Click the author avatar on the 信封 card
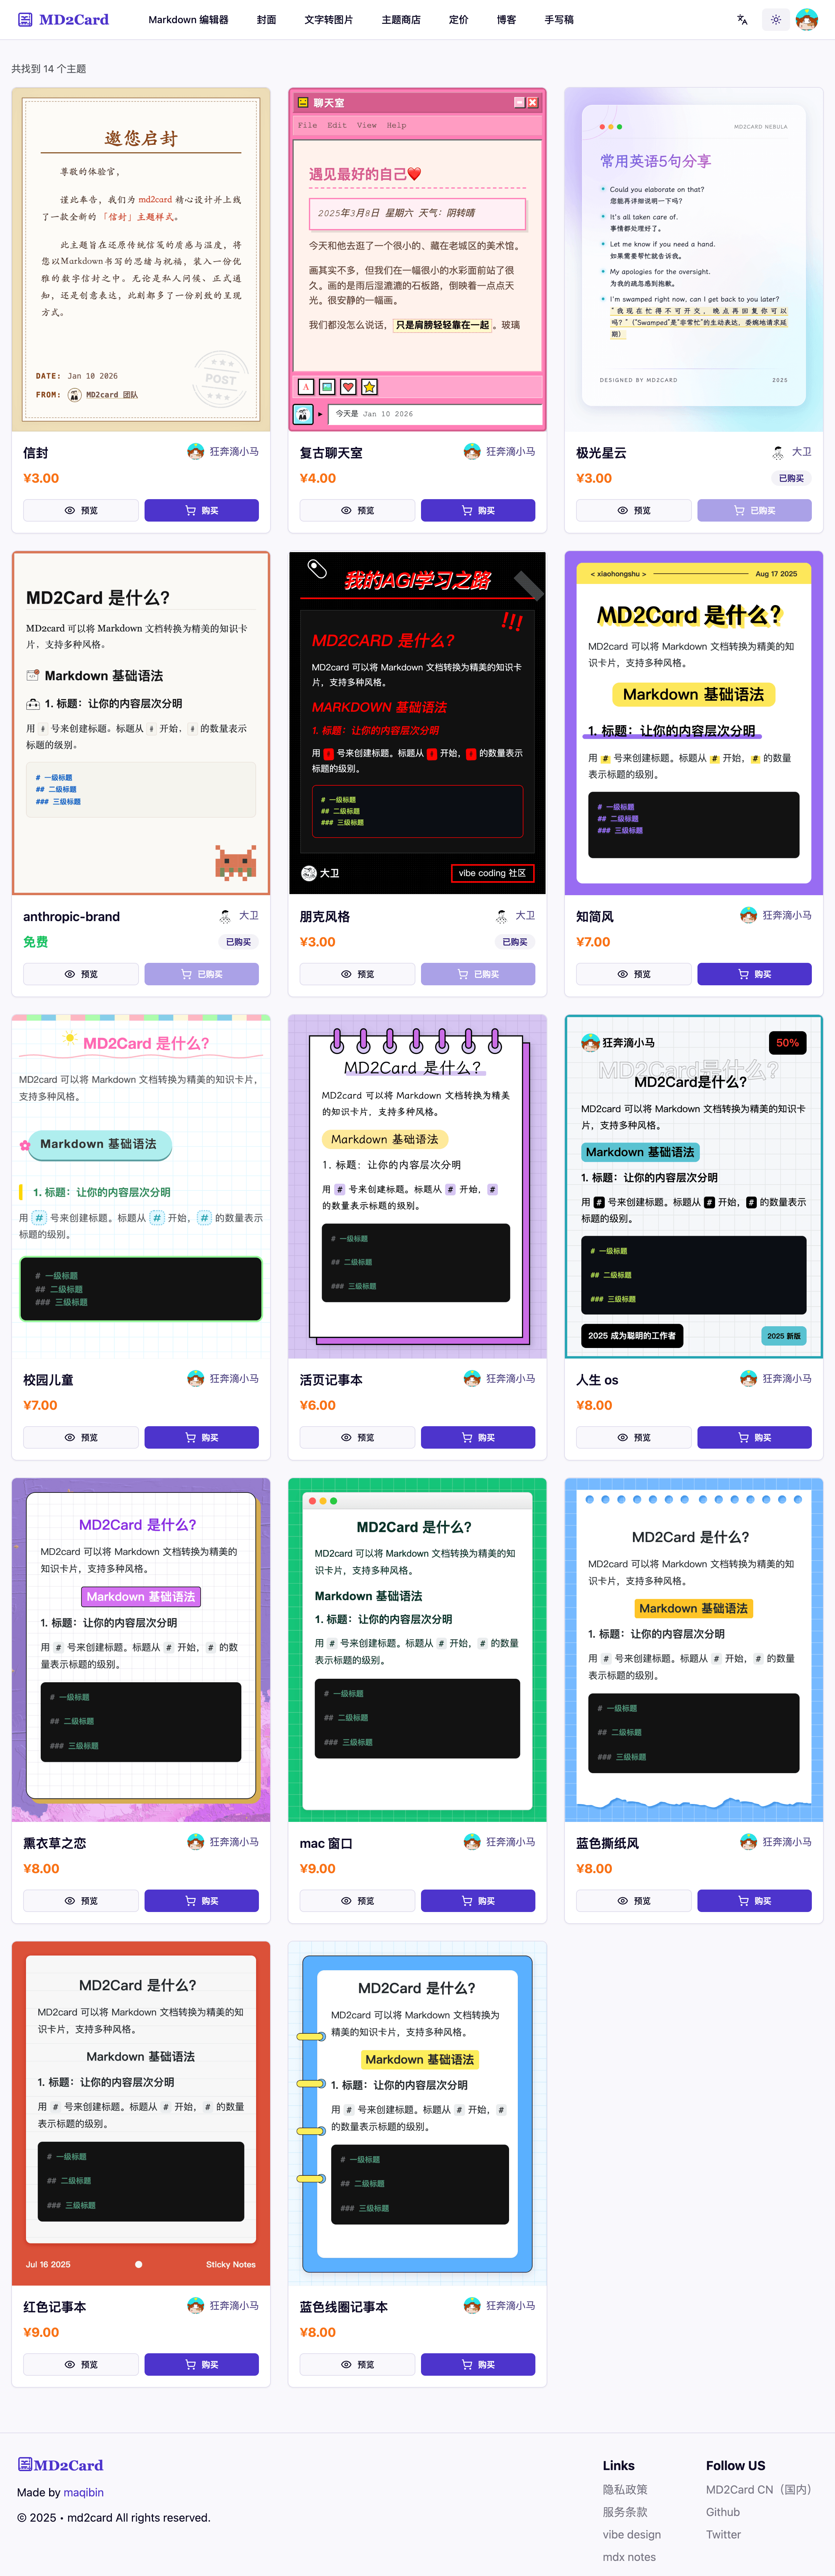 tap(196, 452)
